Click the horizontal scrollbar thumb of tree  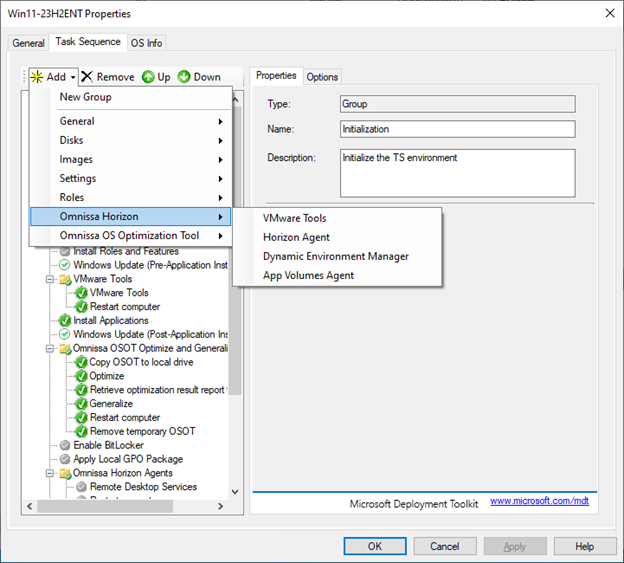point(105,506)
